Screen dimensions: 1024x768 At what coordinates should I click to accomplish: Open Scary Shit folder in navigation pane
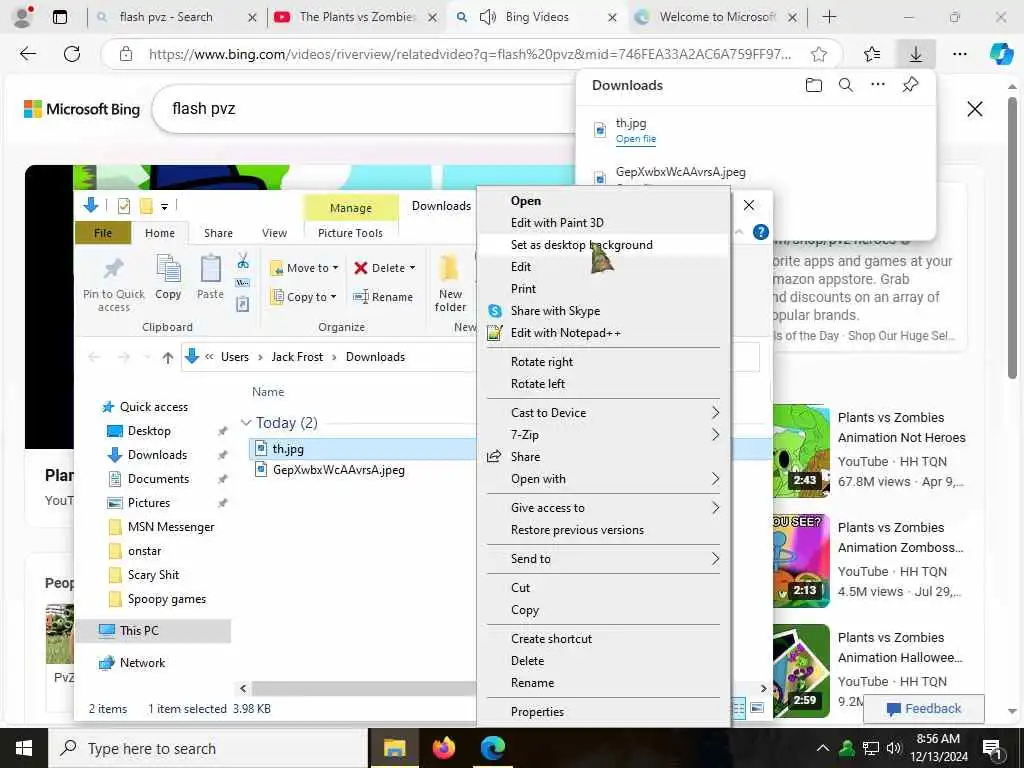click(x=153, y=575)
